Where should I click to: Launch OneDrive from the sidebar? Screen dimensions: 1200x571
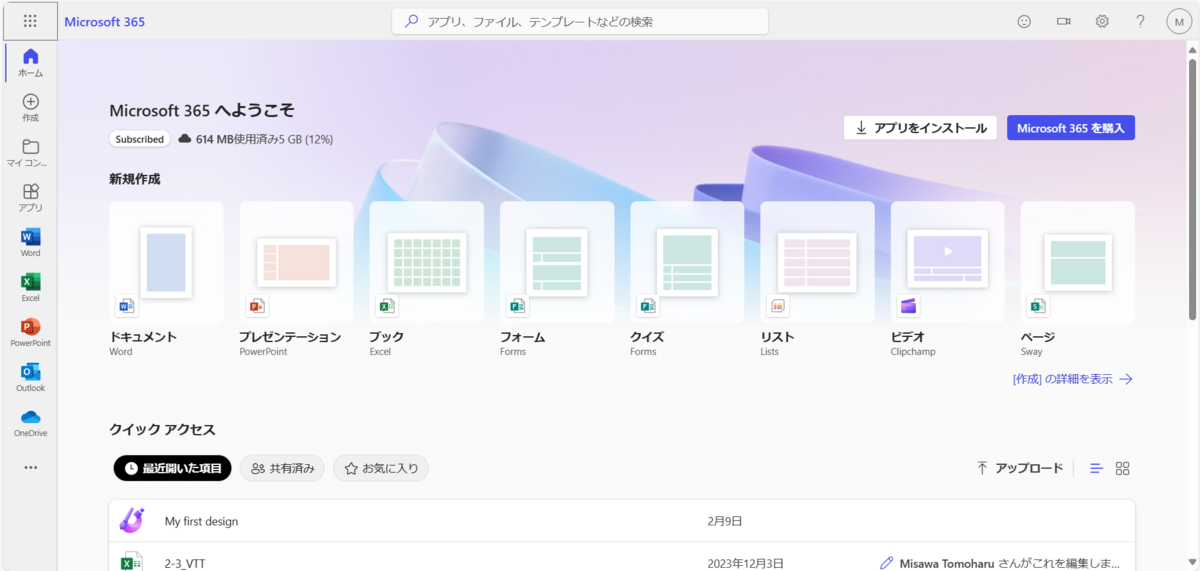(30, 423)
